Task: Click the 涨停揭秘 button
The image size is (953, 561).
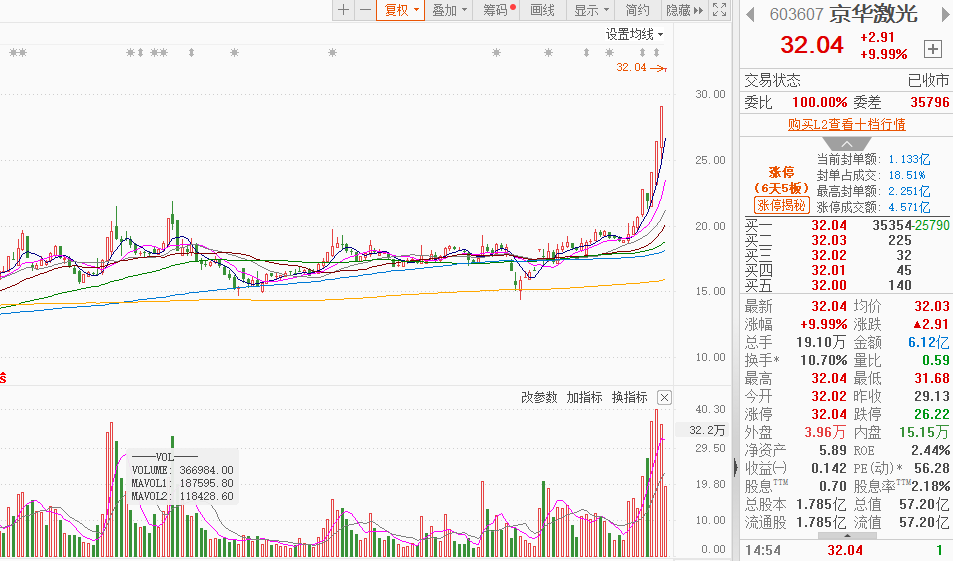Action: pos(781,205)
